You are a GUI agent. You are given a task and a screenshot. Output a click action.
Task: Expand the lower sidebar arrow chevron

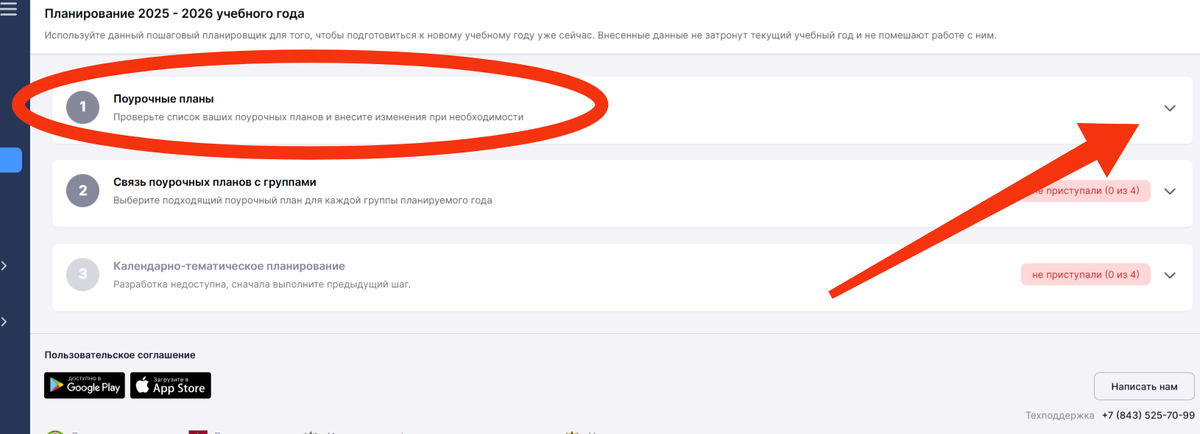(5, 322)
